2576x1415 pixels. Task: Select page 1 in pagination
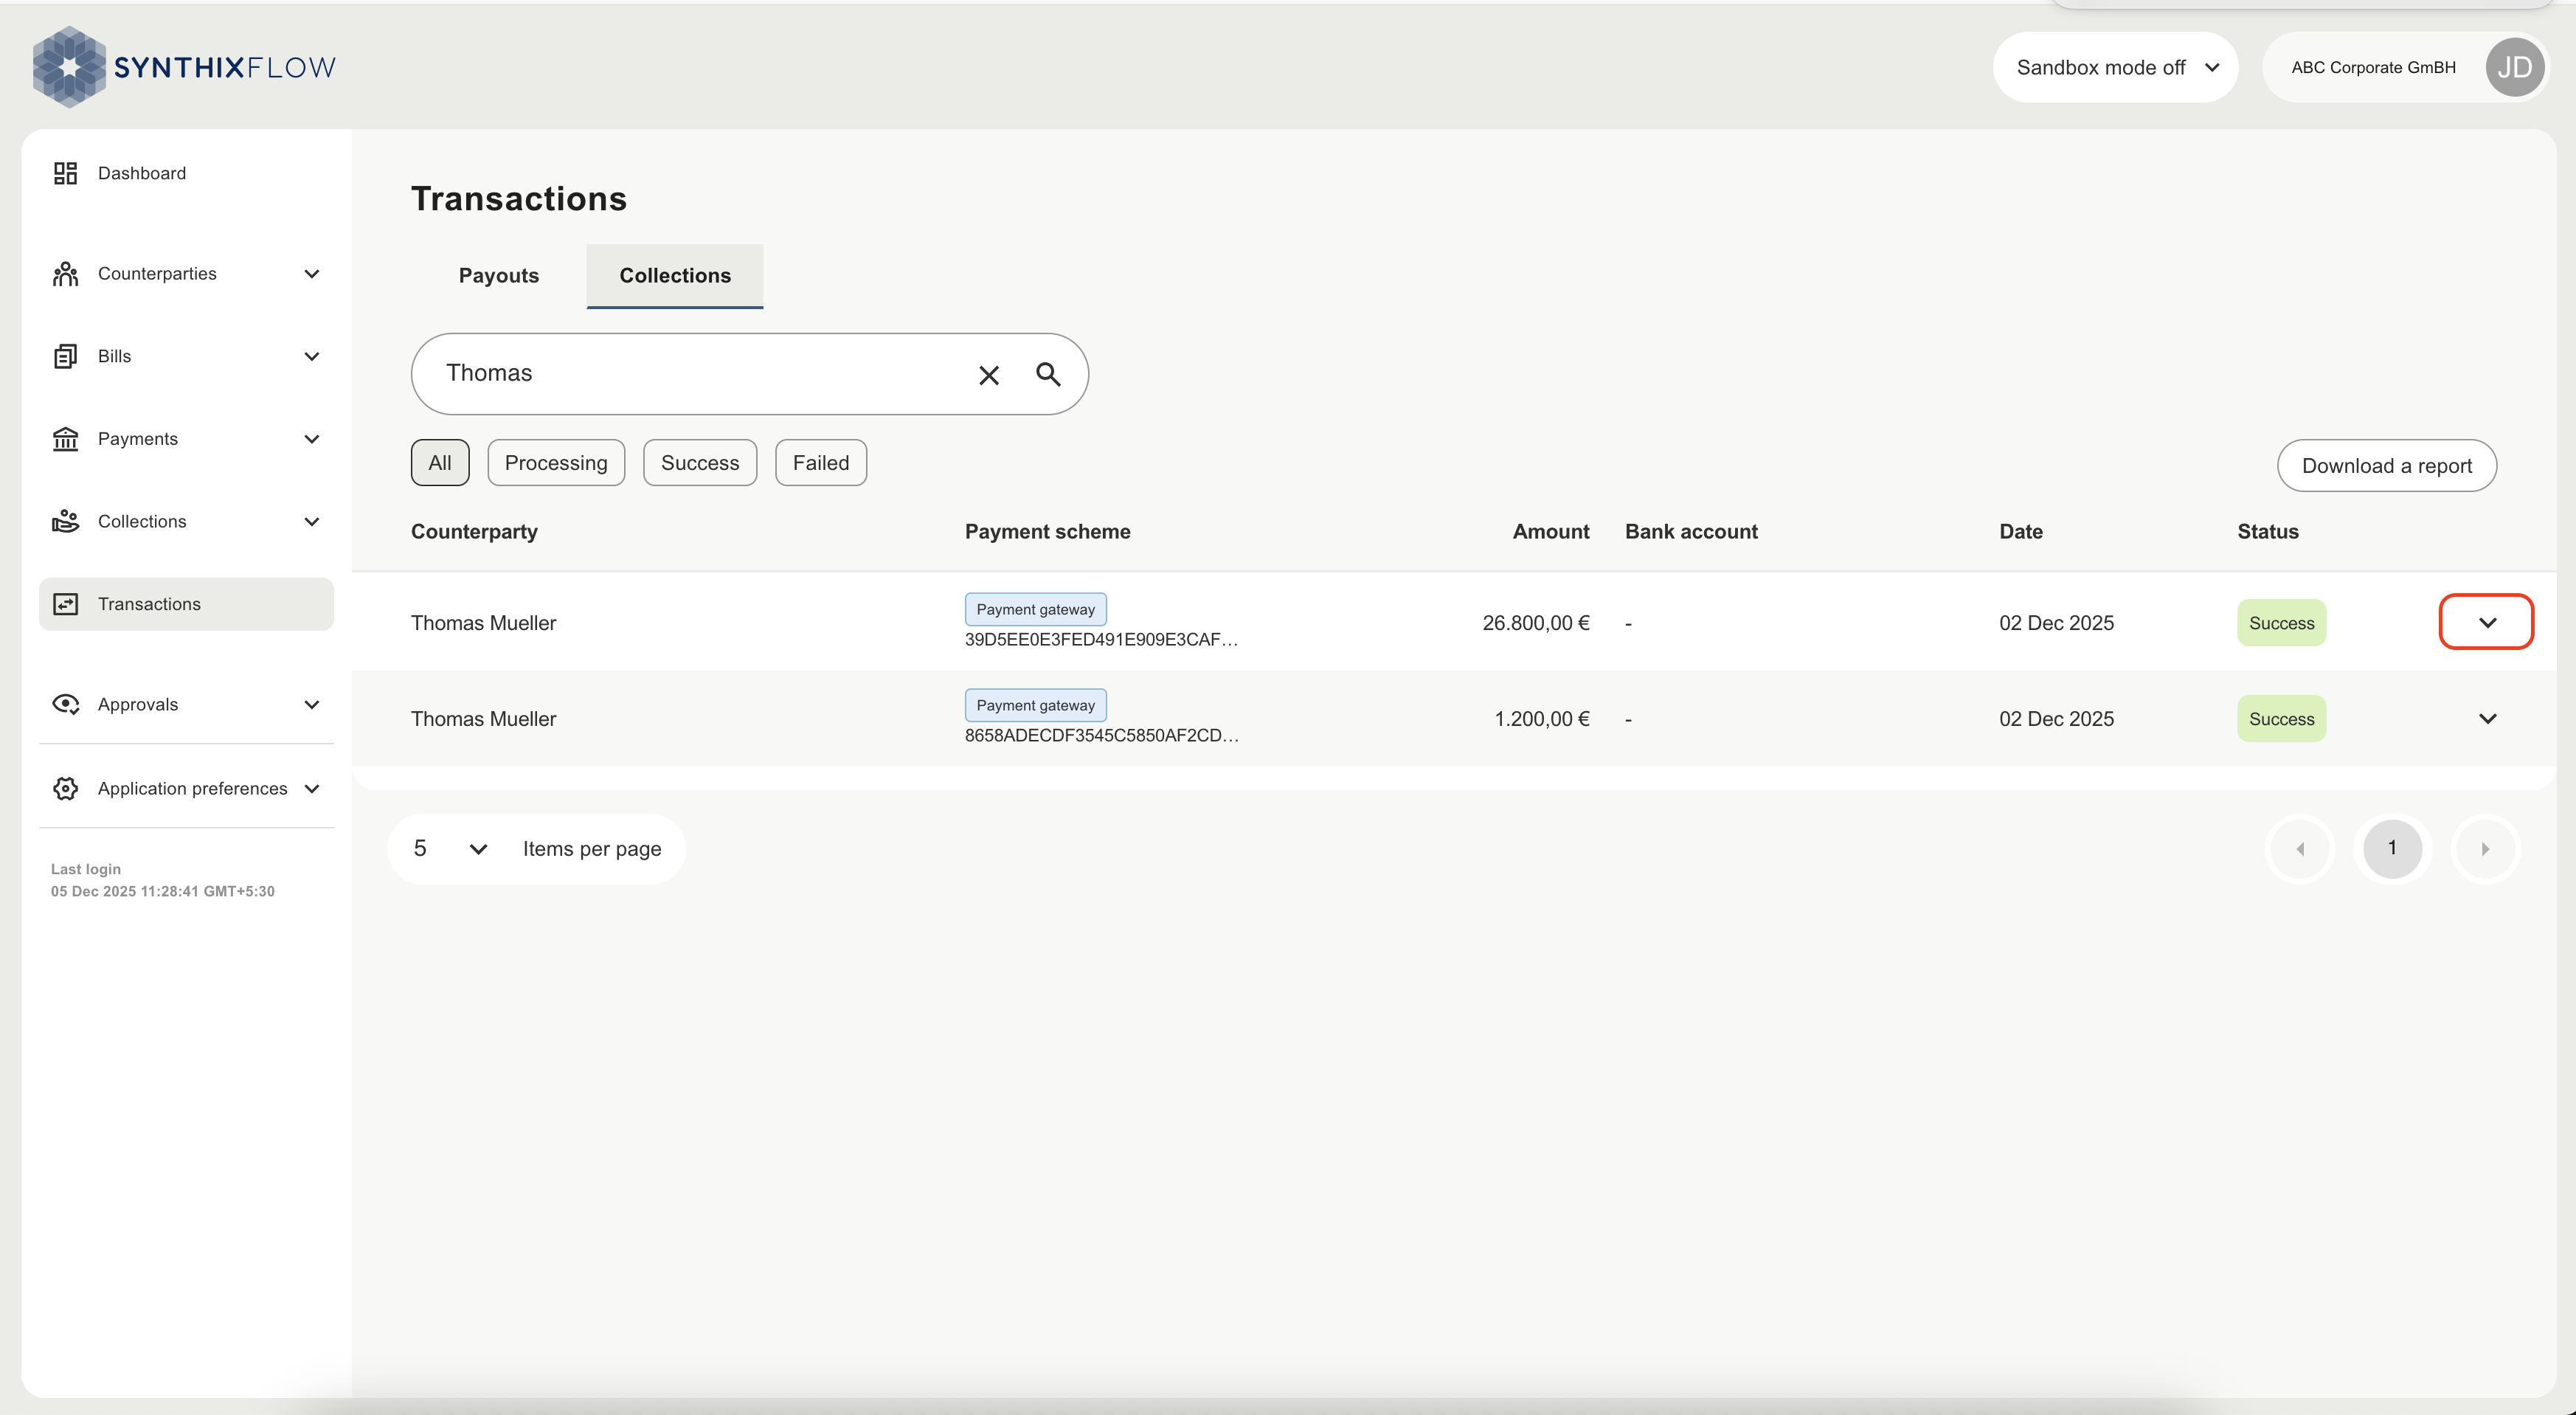click(2392, 849)
